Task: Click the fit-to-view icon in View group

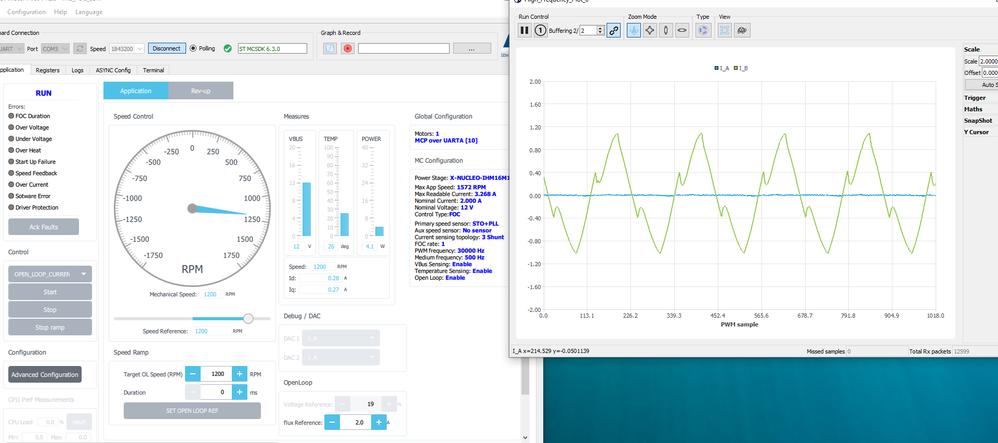Action: [x=725, y=30]
